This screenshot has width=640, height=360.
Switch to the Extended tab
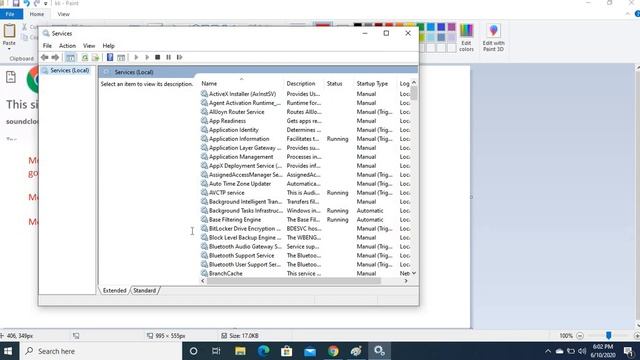point(114,290)
